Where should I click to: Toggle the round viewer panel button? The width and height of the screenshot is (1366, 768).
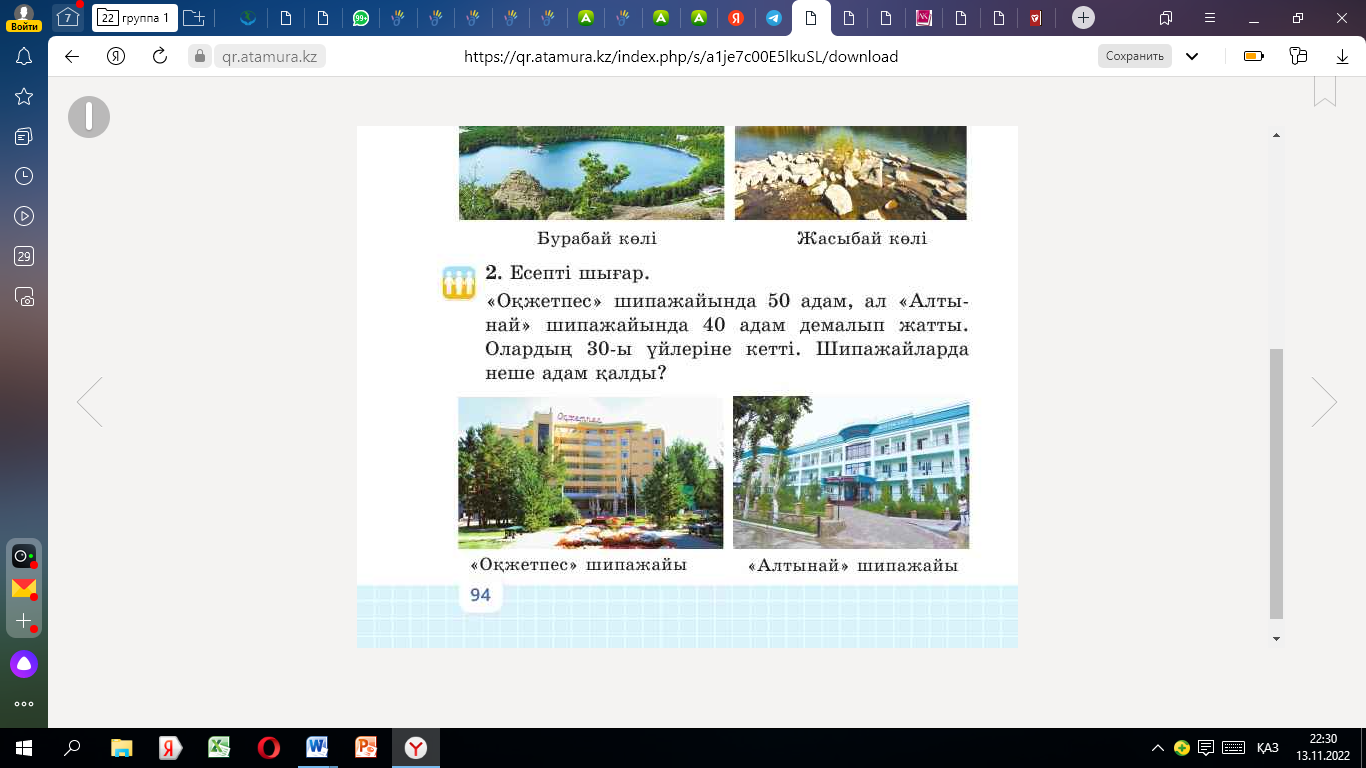[89, 117]
